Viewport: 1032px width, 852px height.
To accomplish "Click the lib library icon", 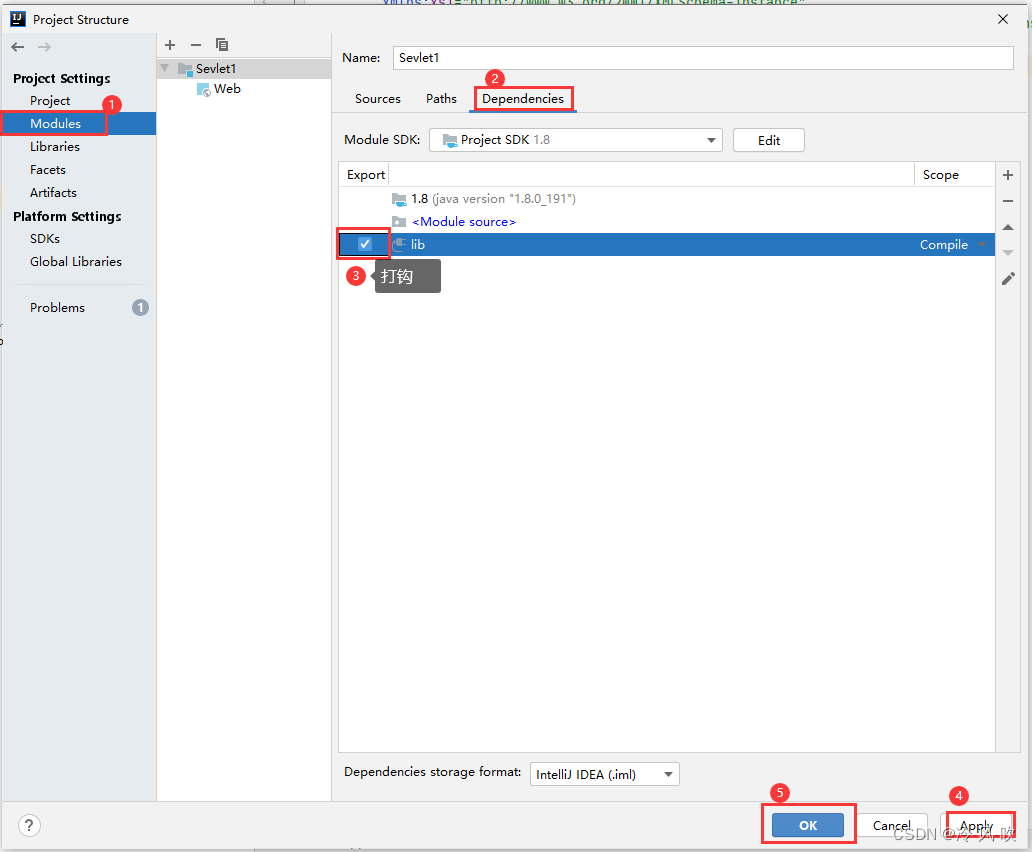I will (x=399, y=245).
